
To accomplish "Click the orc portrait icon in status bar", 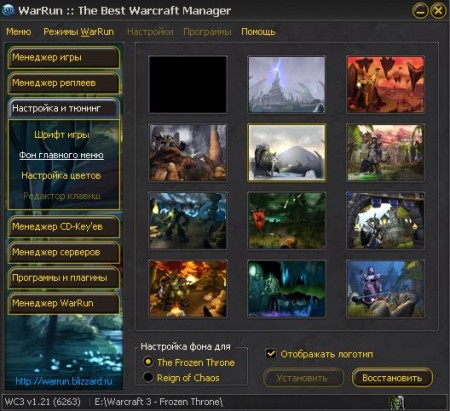I will pos(397,402).
